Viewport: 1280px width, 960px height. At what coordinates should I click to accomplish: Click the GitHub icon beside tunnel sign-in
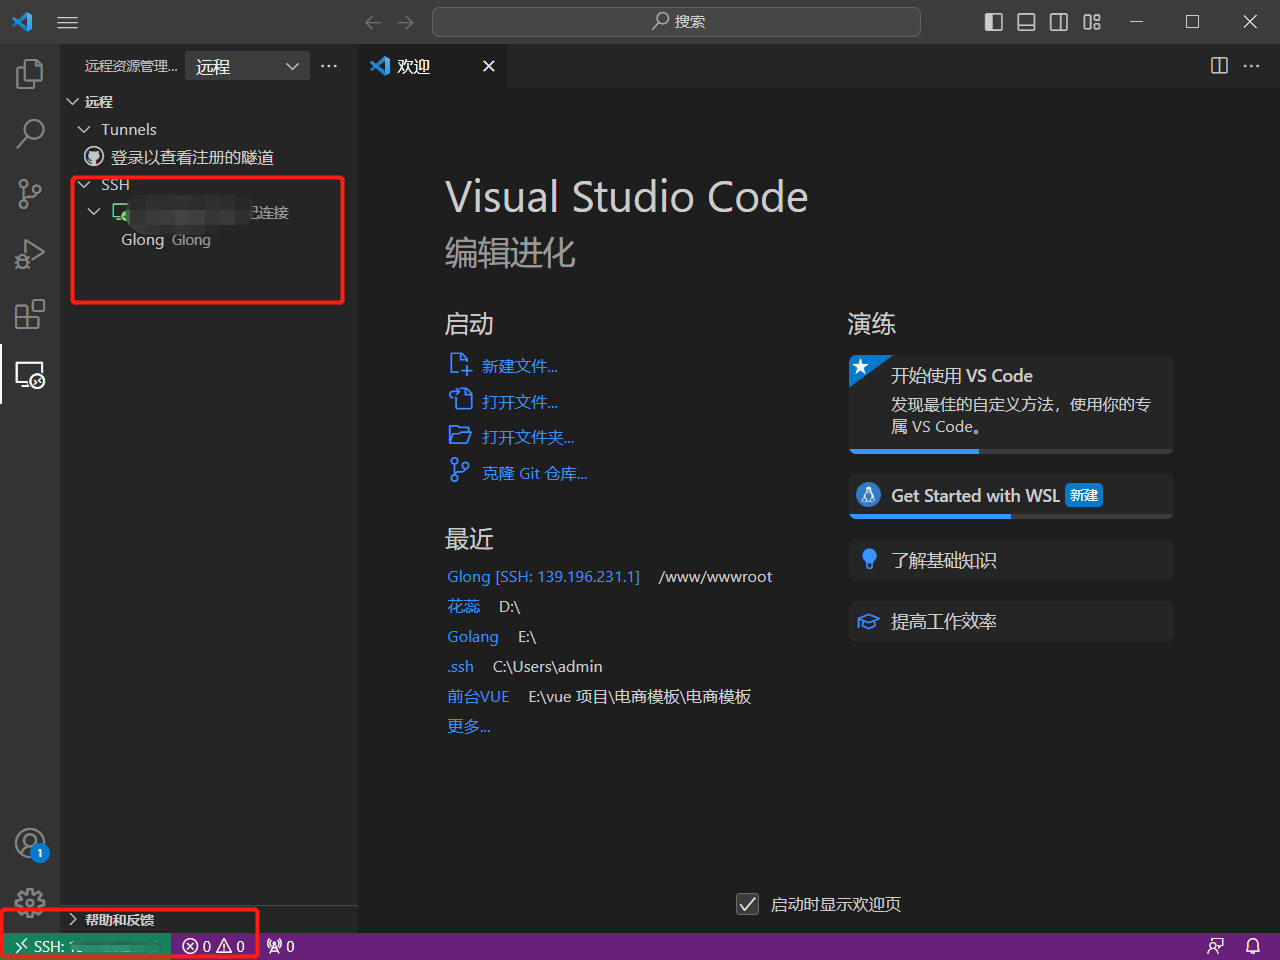94,157
